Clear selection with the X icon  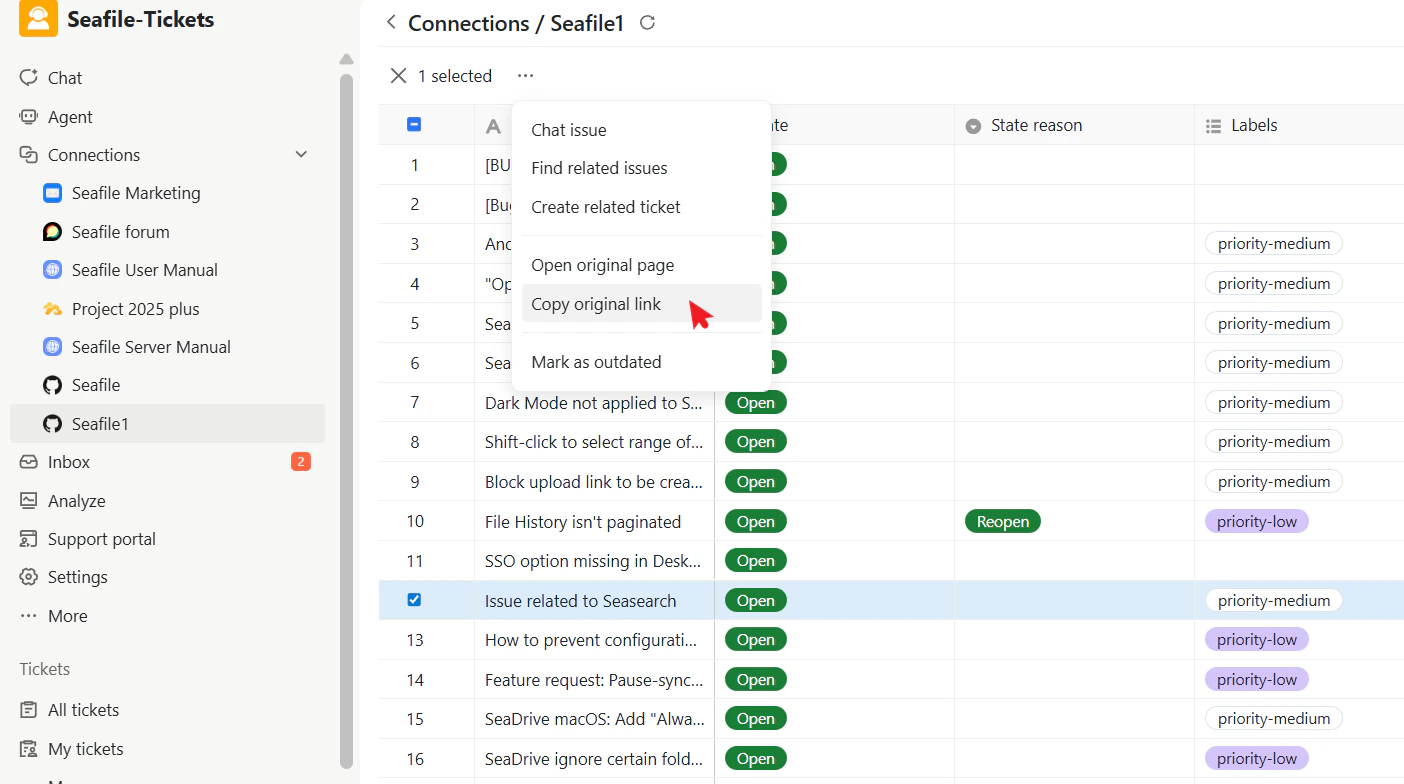pos(398,76)
